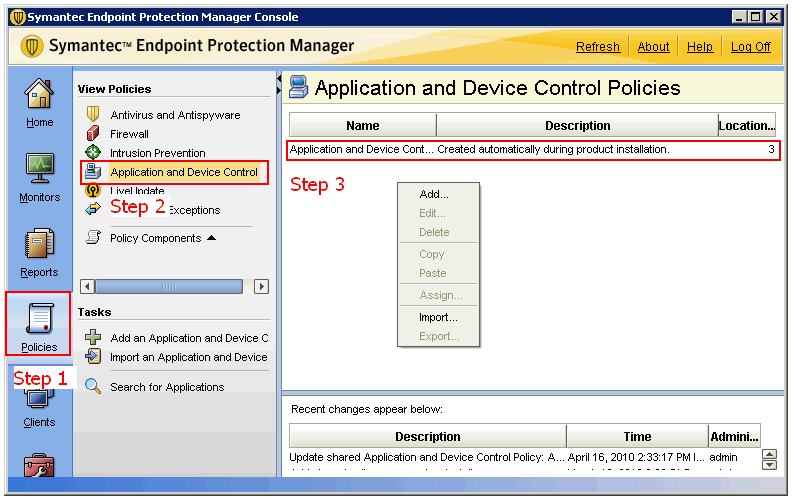This screenshot has width=792, height=499.
Task: Click the Centralized Exceptions arrows icon
Action: (x=93, y=209)
